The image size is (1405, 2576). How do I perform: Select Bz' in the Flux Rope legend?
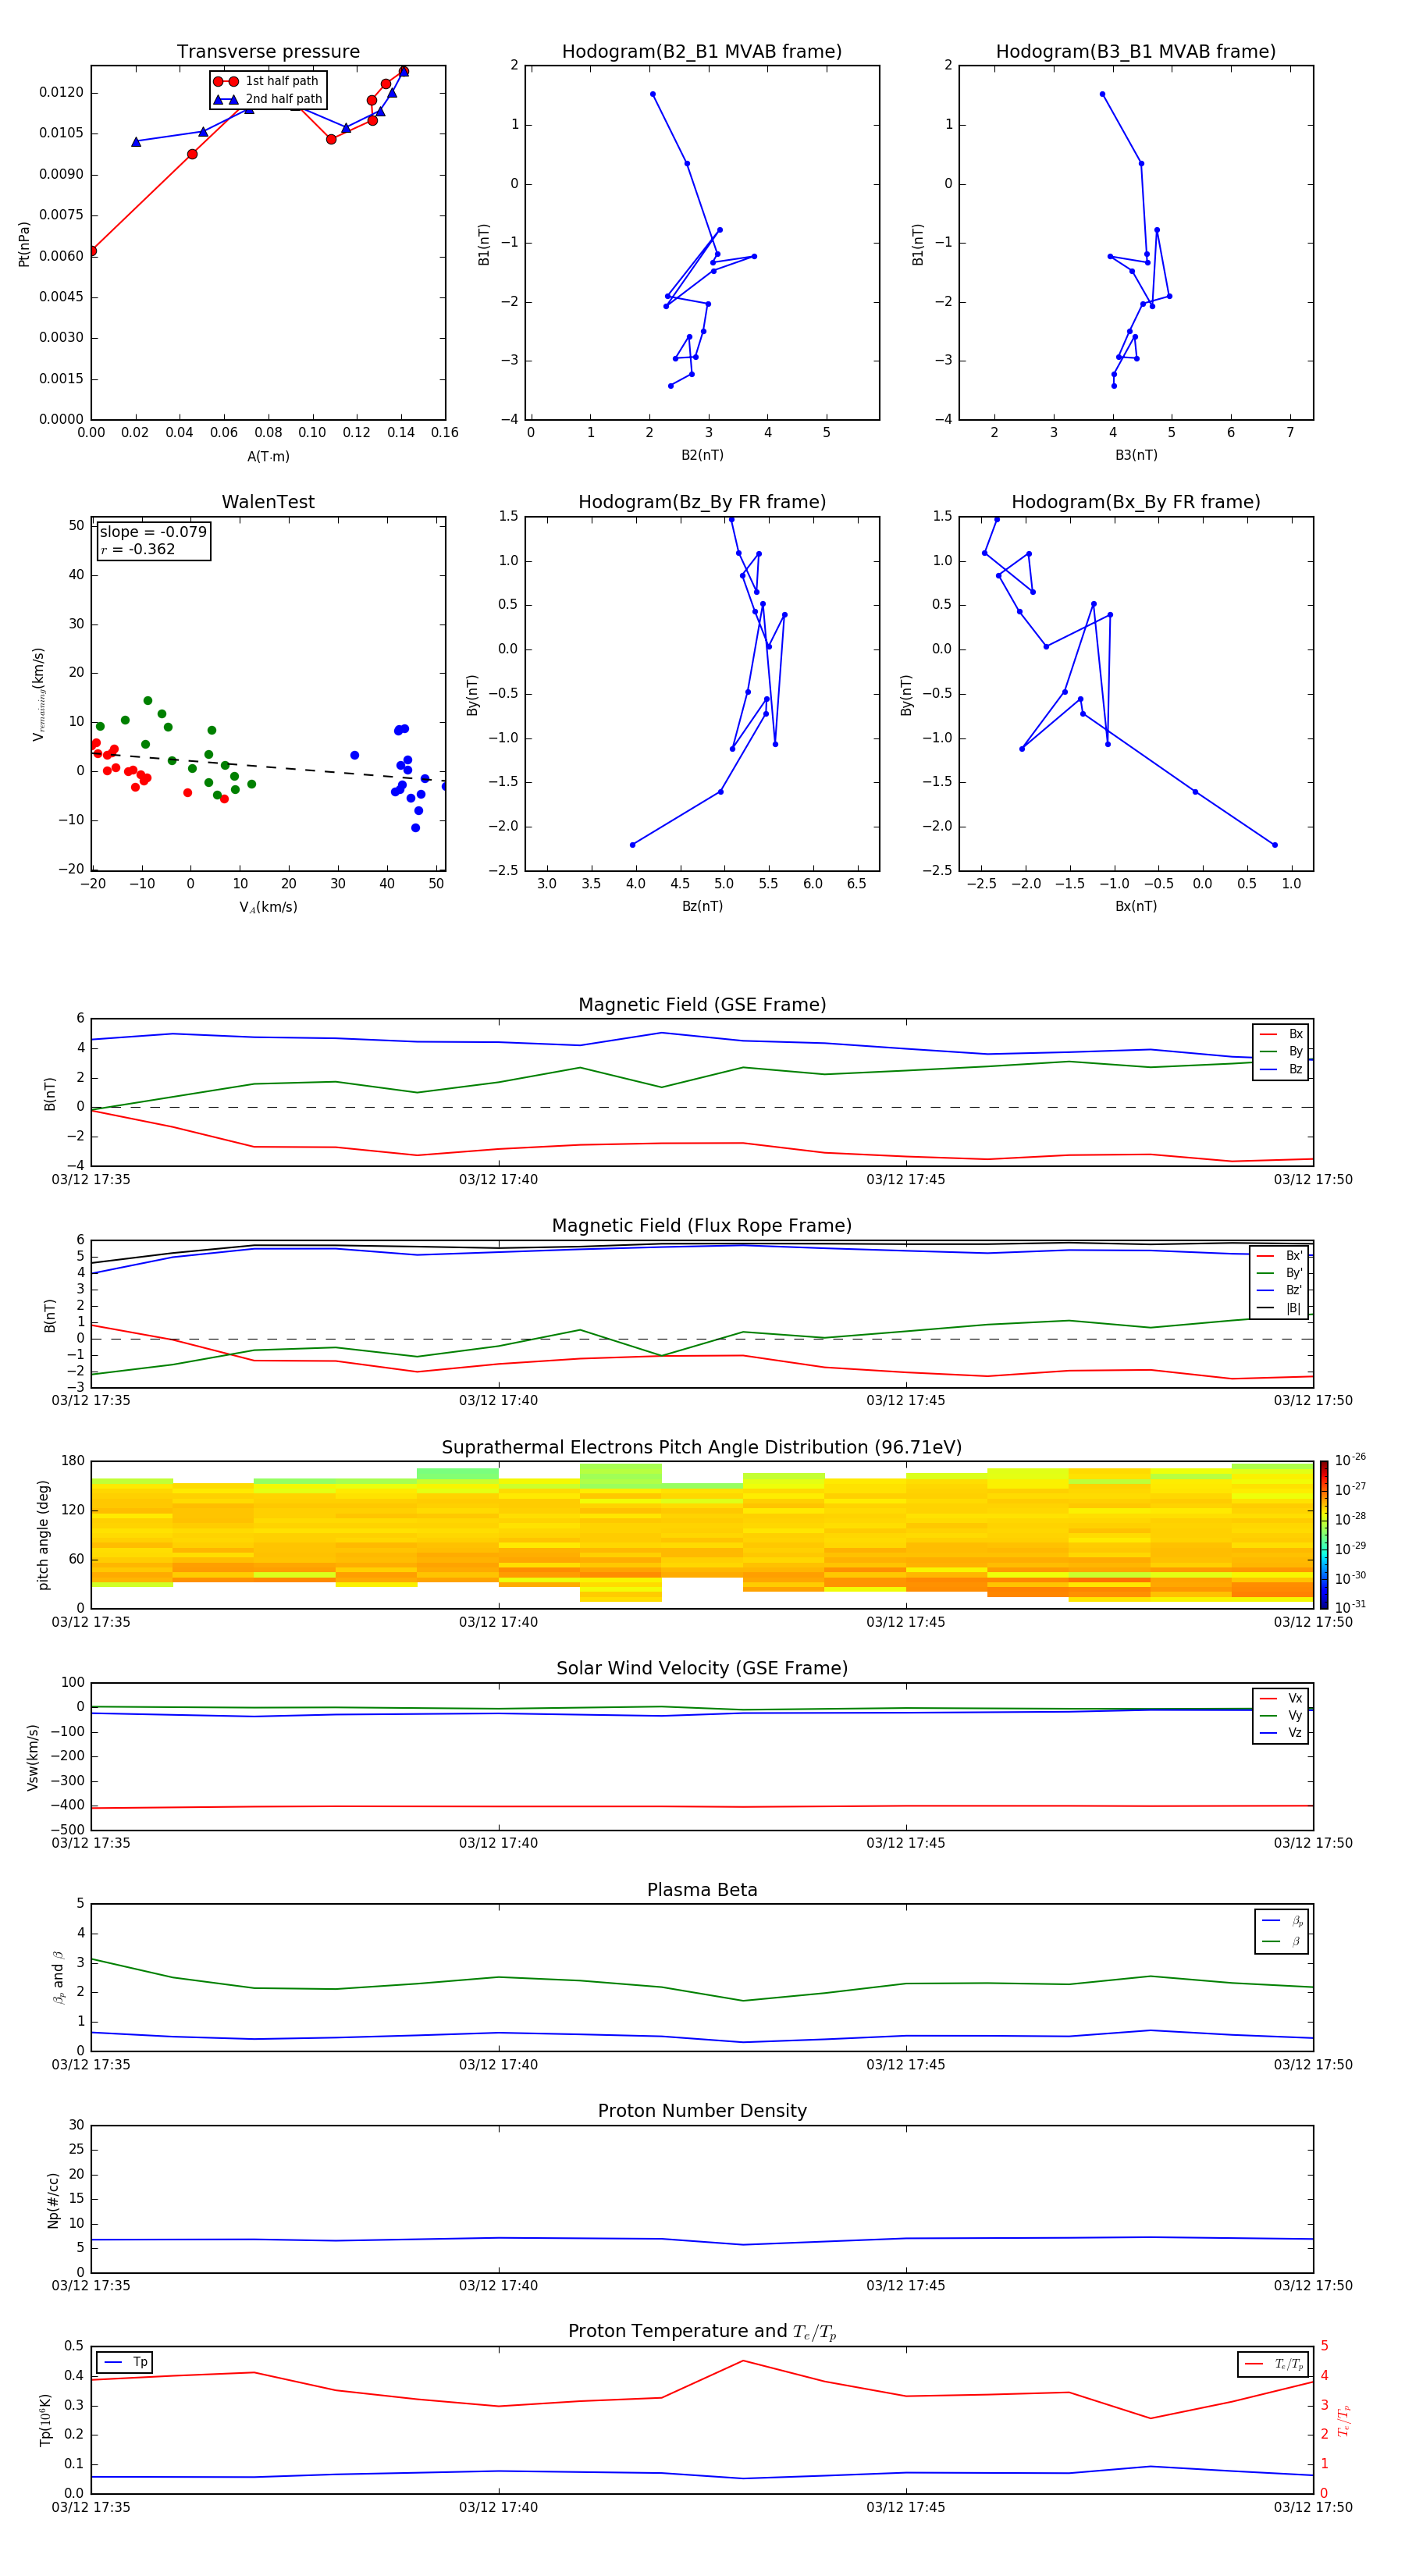click(1280, 1290)
